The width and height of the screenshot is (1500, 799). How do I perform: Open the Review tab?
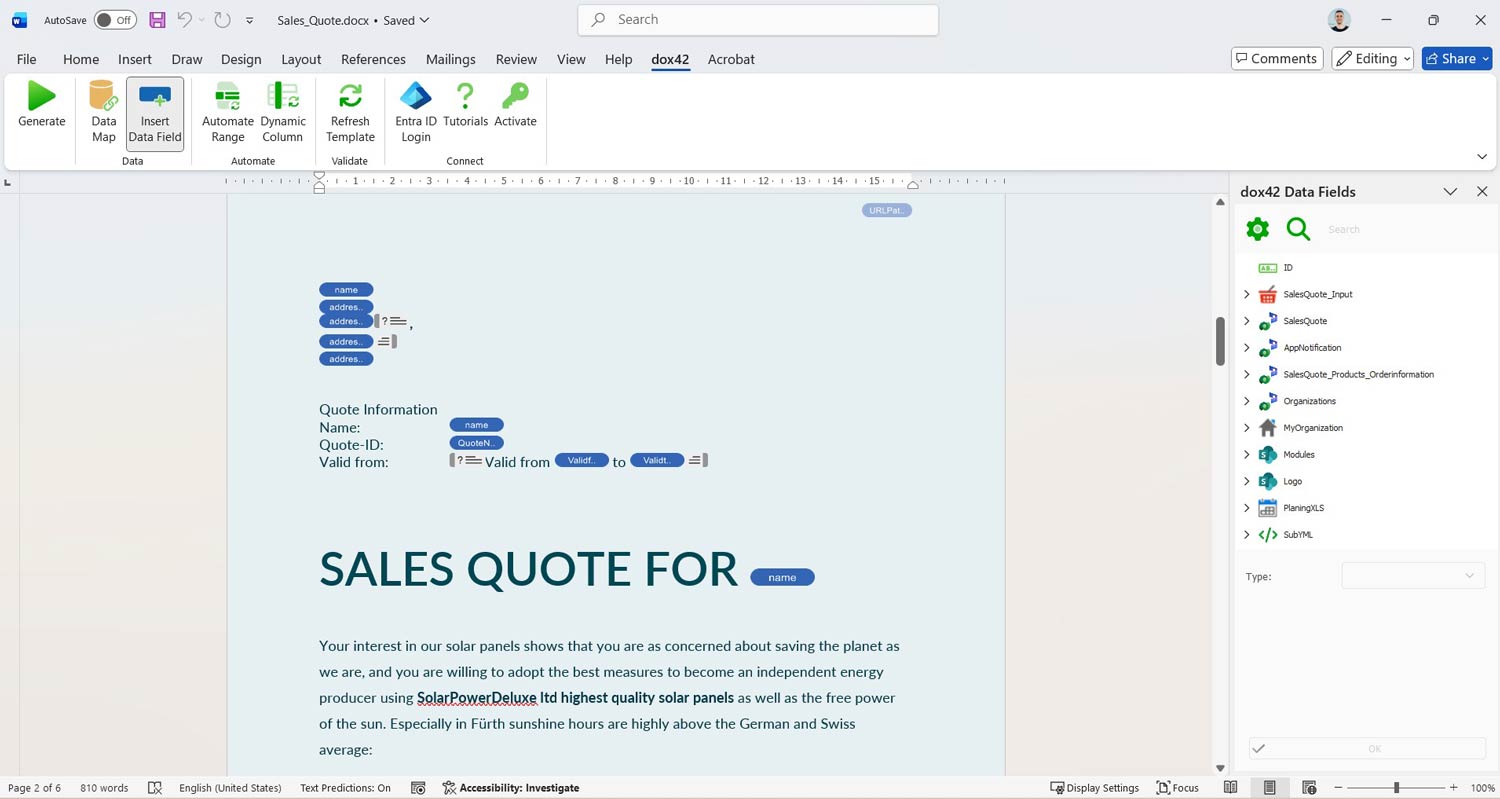516,59
